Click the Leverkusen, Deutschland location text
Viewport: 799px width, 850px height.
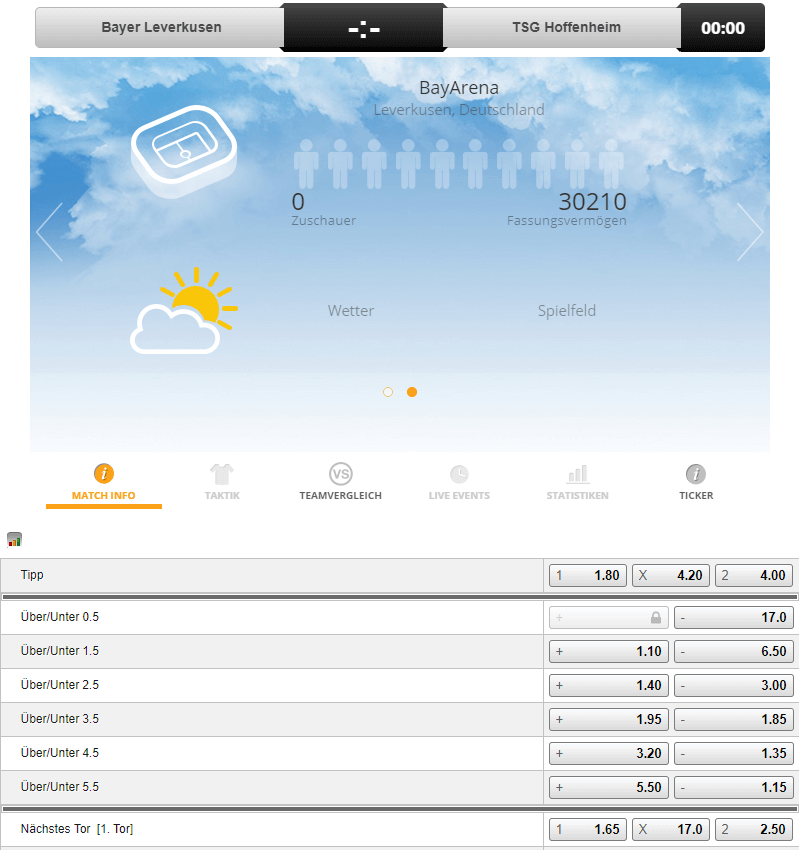459,110
